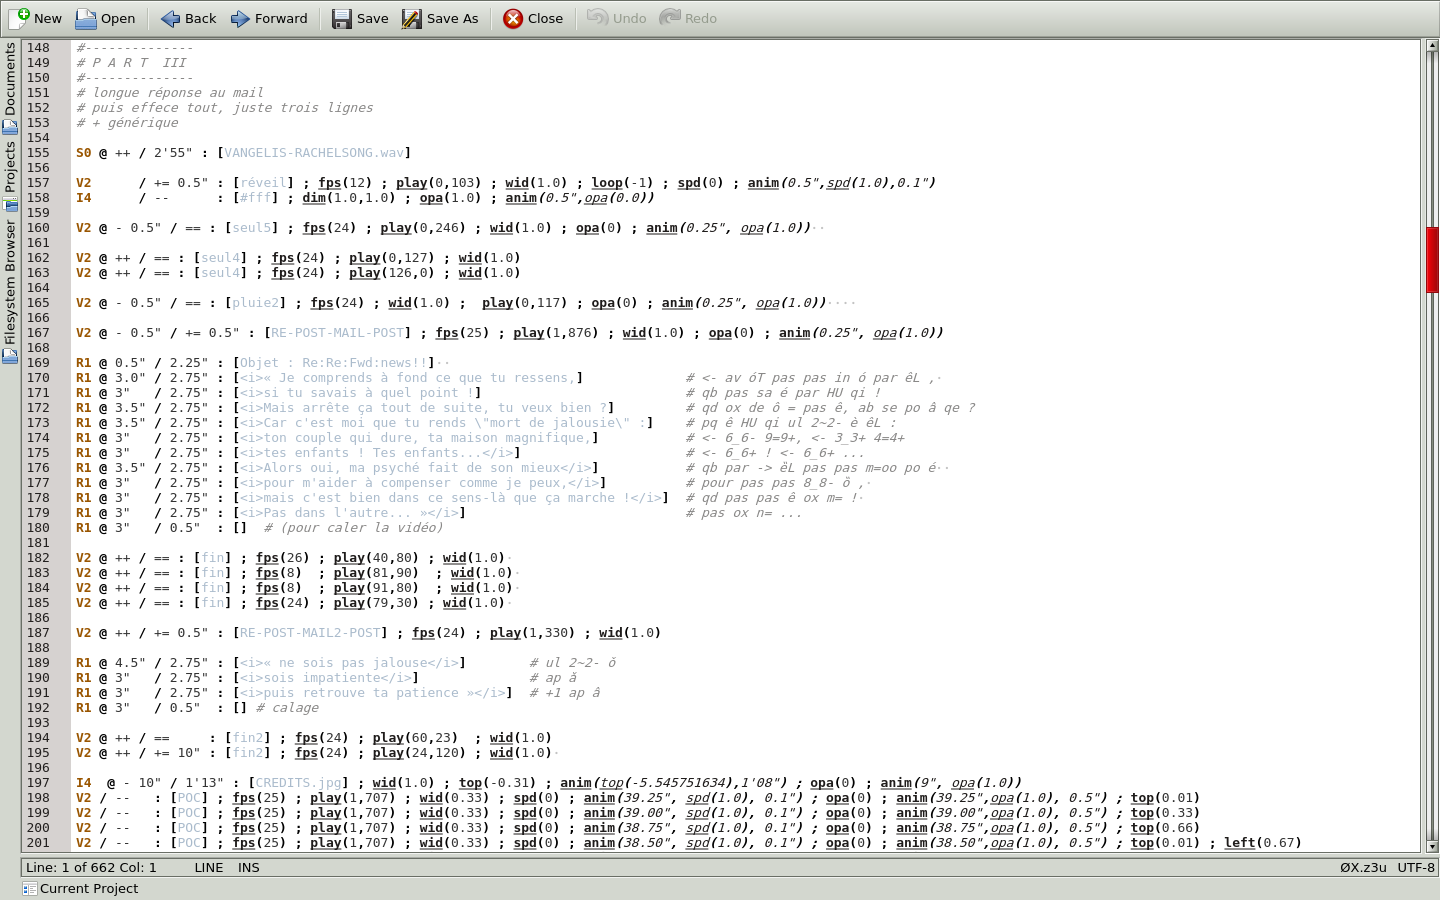Screen dimensions: 1440x900
Task: Click the line and column position indicator
Action: 91,867
